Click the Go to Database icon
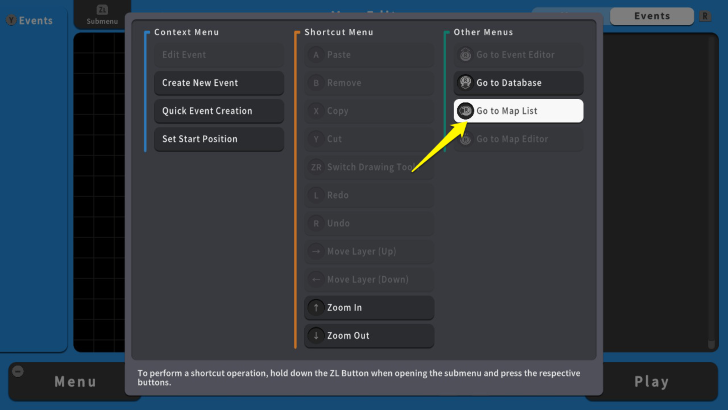The width and height of the screenshot is (728, 410). pos(465,83)
